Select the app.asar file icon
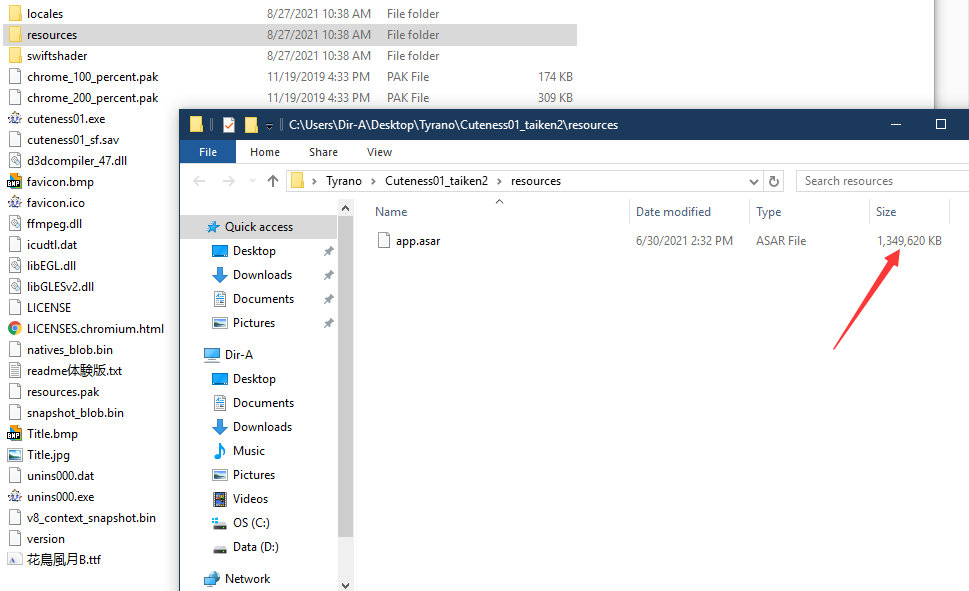The height and width of the screenshot is (591, 969). [x=384, y=240]
